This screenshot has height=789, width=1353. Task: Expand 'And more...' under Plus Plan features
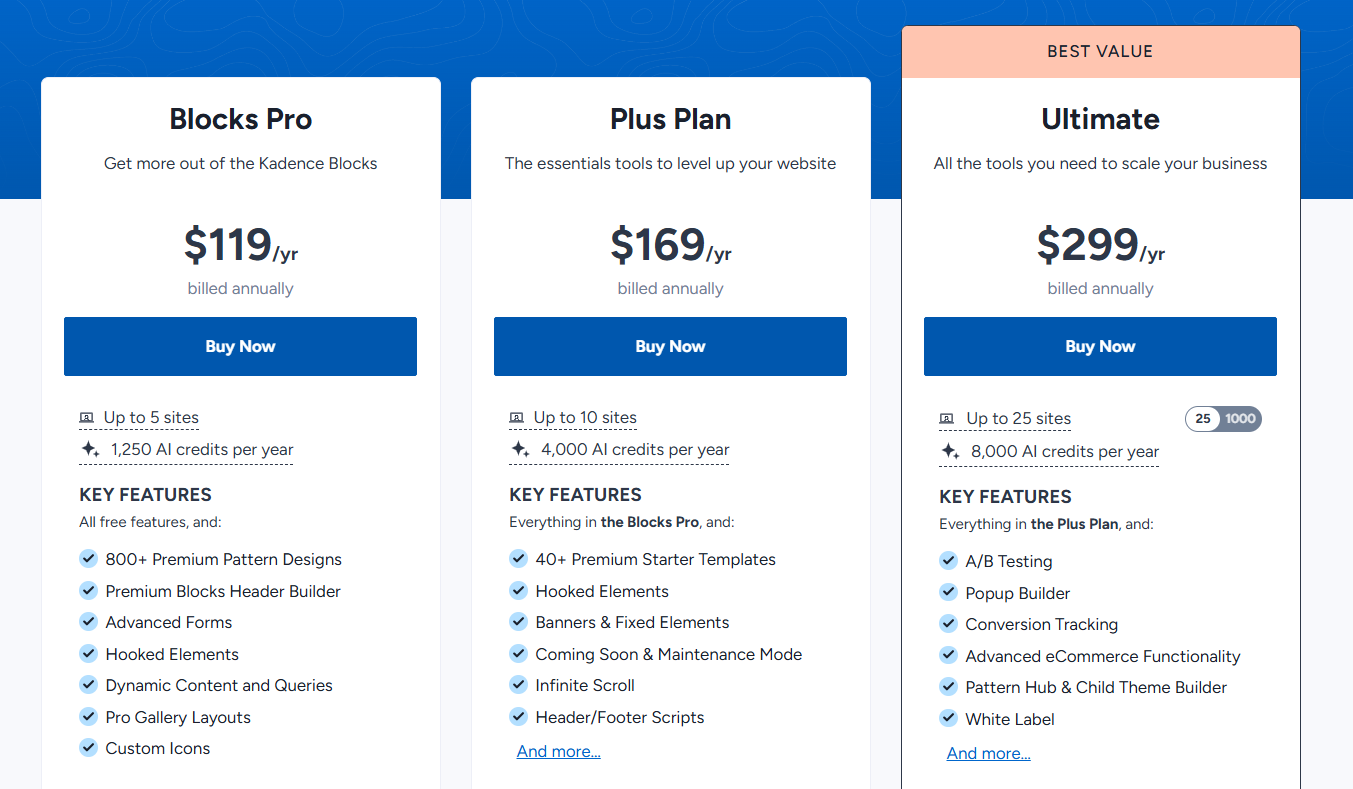coord(558,750)
